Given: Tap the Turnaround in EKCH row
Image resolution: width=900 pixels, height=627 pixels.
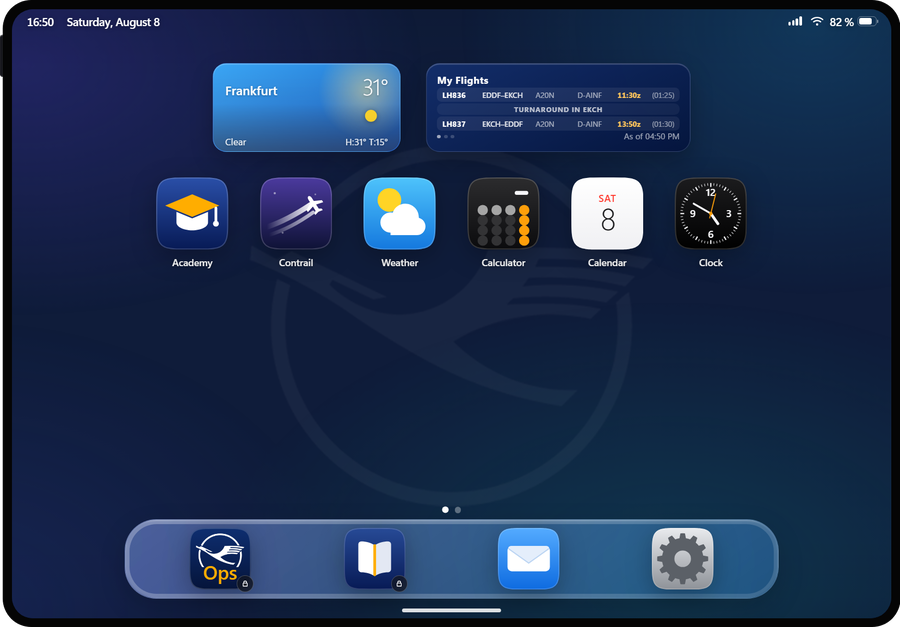Looking at the screenshot, I should [558, 110].
